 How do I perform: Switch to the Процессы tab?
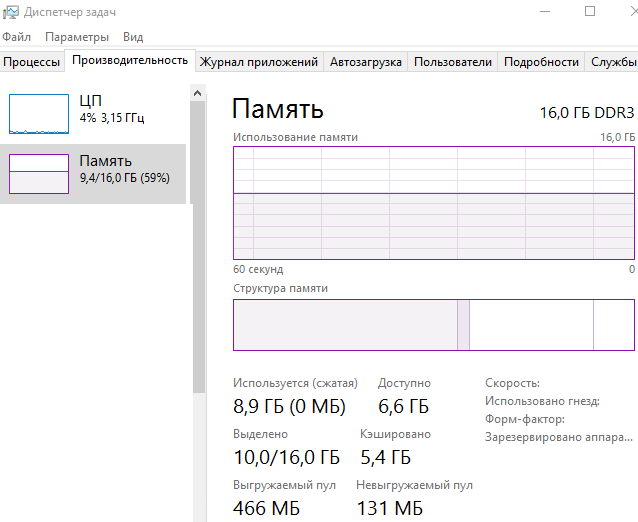32,62
